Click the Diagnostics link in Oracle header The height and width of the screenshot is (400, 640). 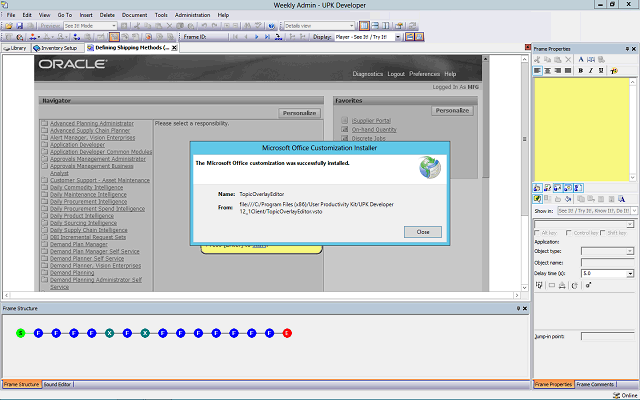[368, 74]
